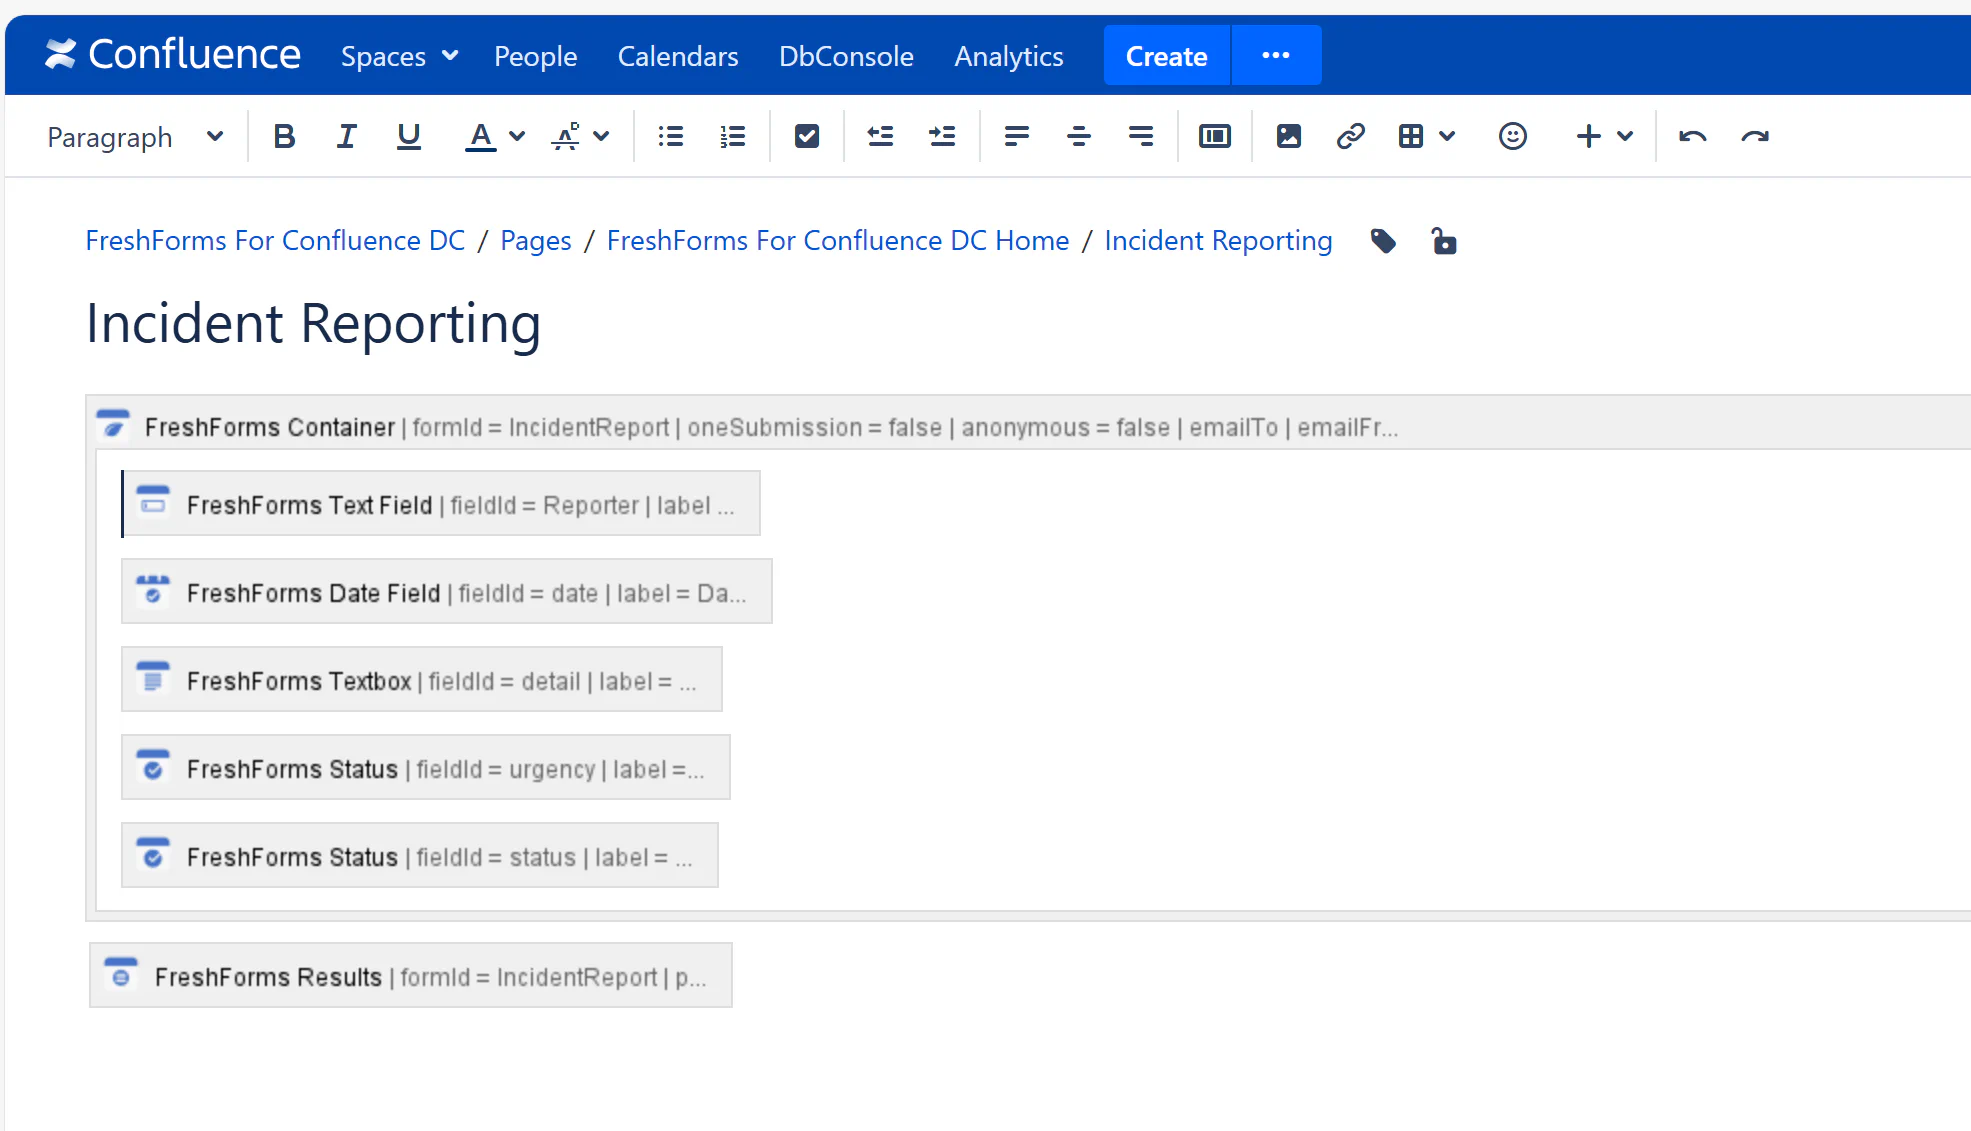Open the Calendars menu item
The width and height of the screenshot is (1971, 1131).
coord(677,56)
